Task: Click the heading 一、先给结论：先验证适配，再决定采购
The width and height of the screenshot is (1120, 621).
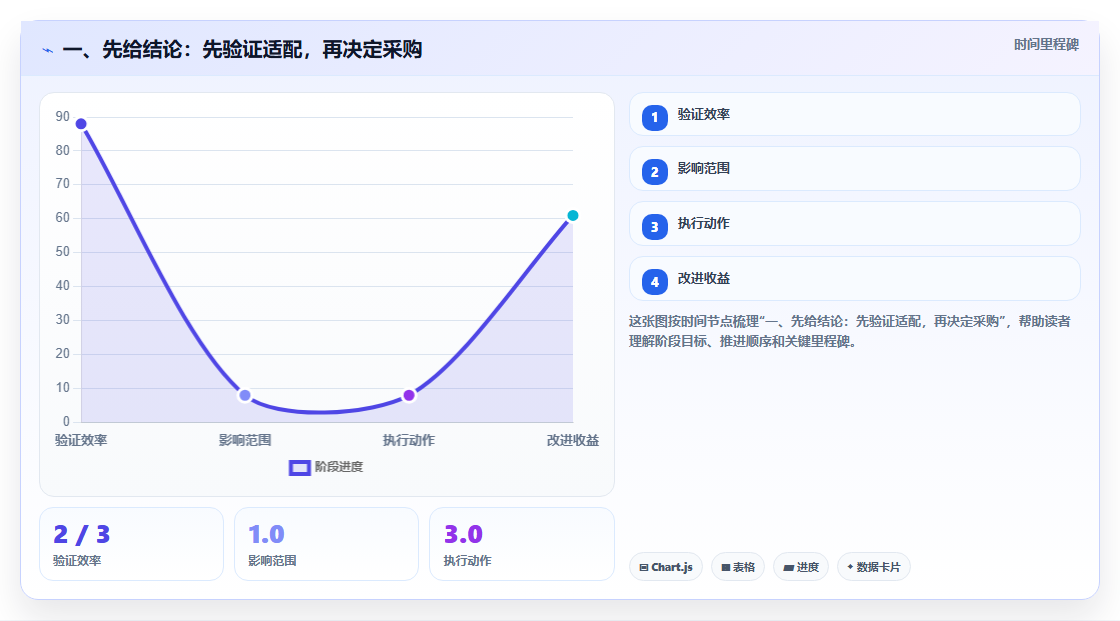Action: click(x=242, y=50)
